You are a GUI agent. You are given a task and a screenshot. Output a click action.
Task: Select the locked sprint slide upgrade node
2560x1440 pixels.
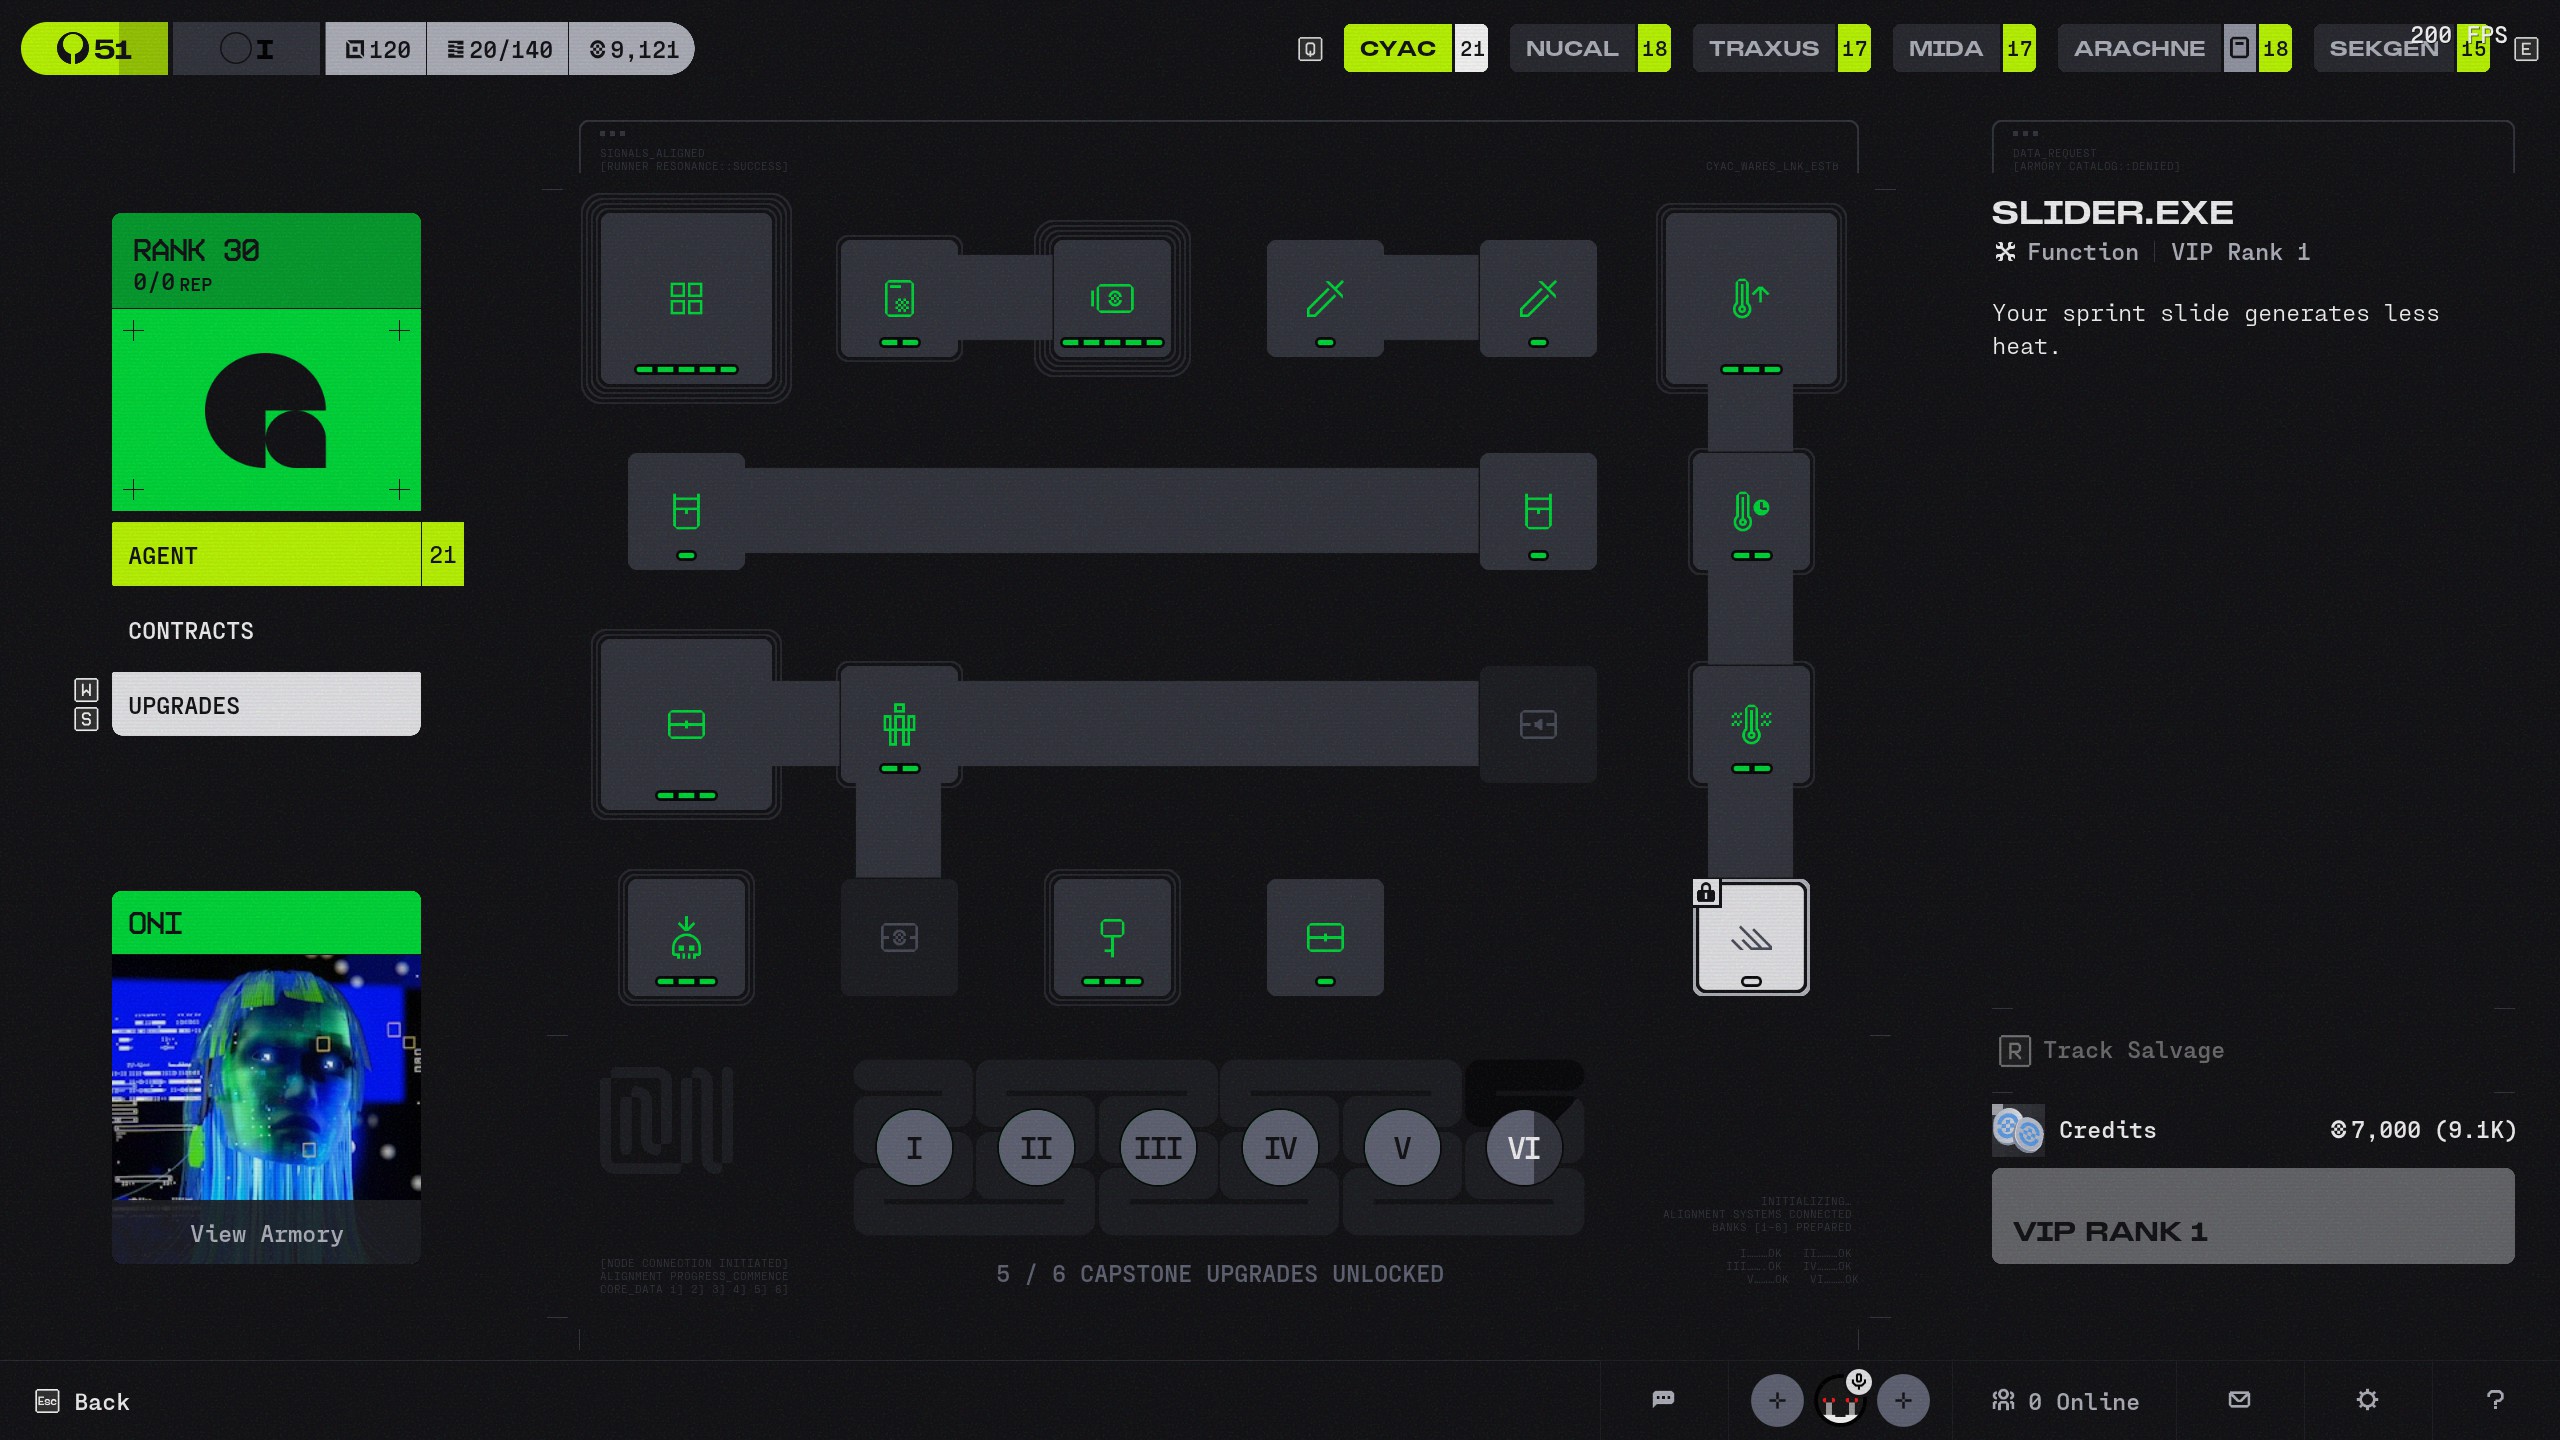click(x=1750, y=938)
